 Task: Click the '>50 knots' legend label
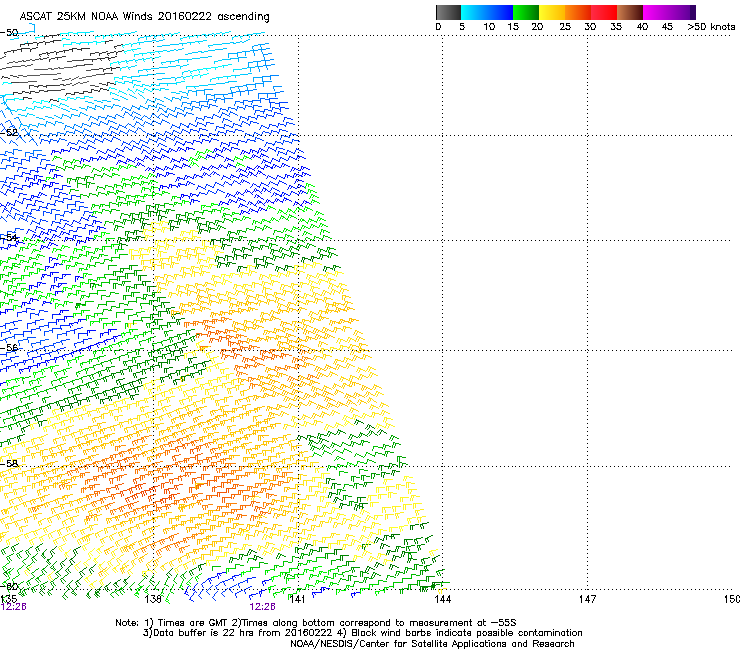pyautogui.click(x=711, y=27)
